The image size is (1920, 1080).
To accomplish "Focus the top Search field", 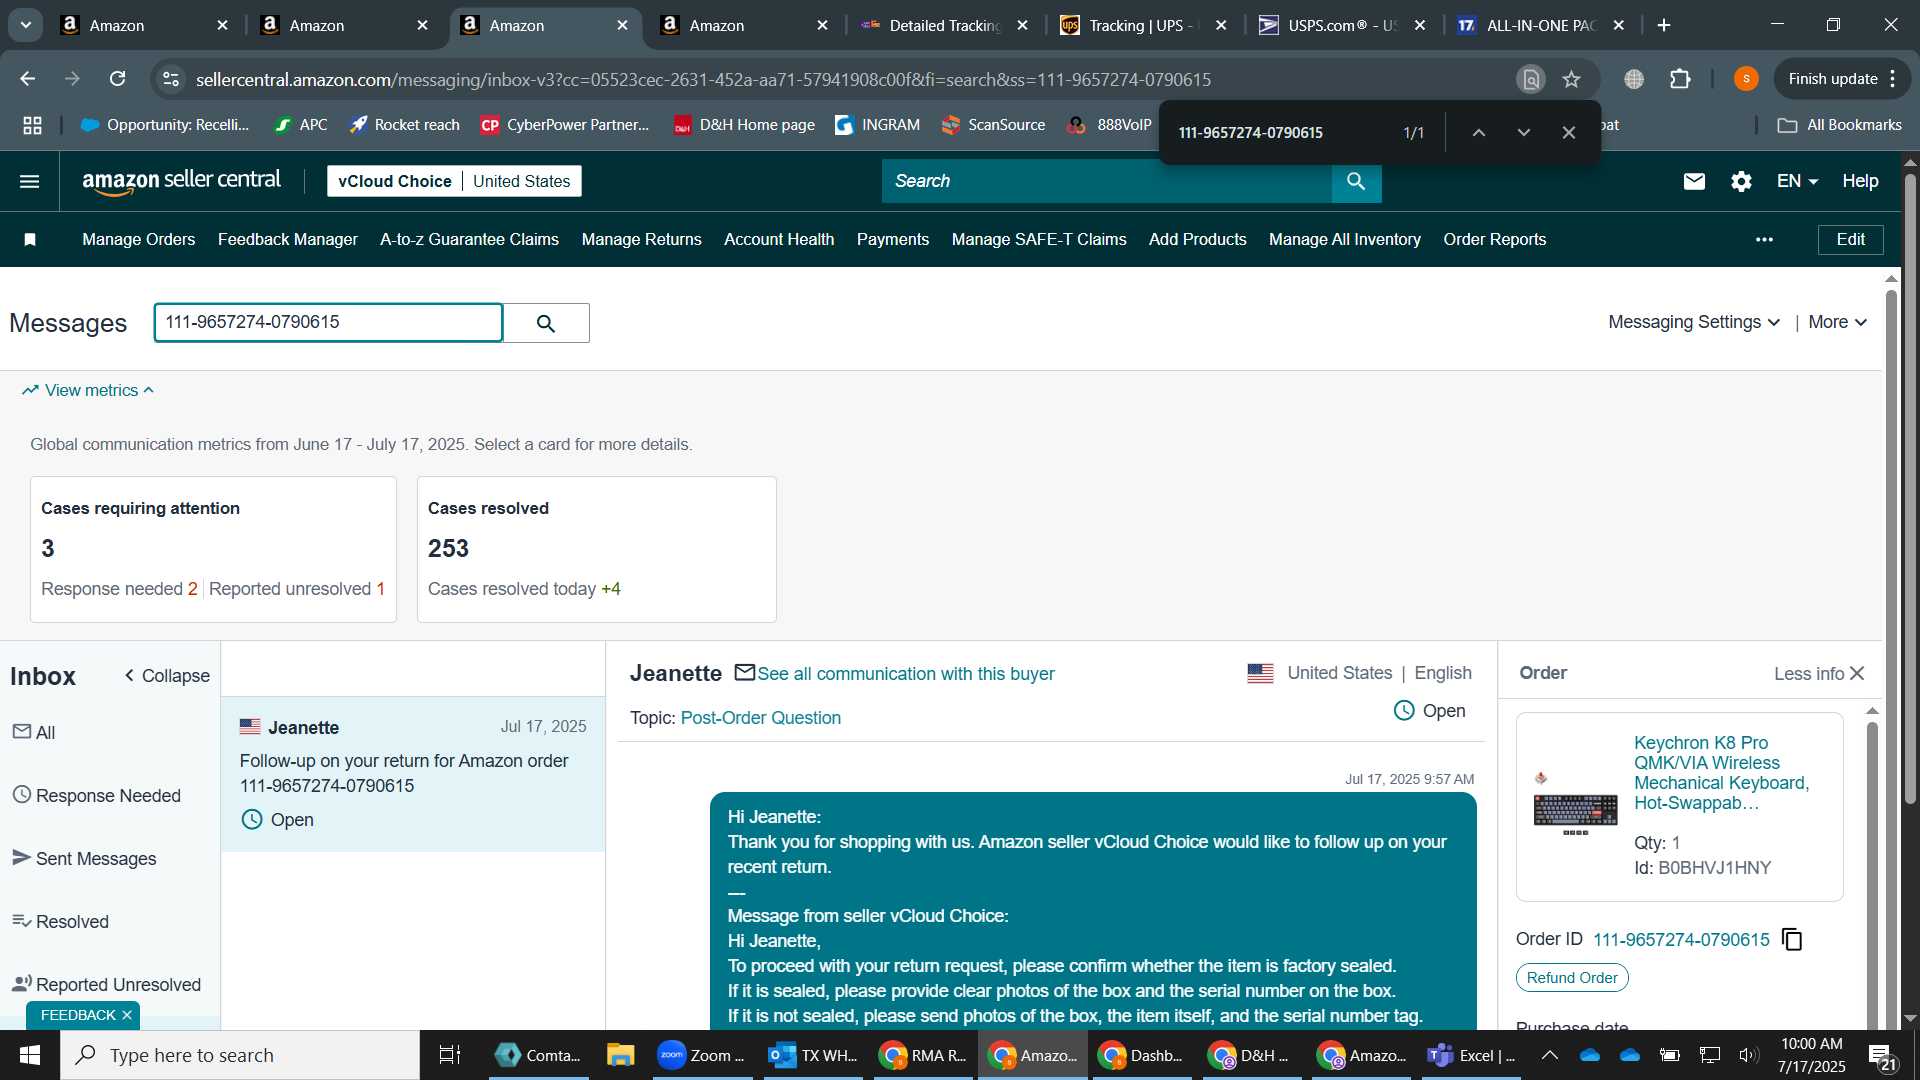I will [1106, 181].
